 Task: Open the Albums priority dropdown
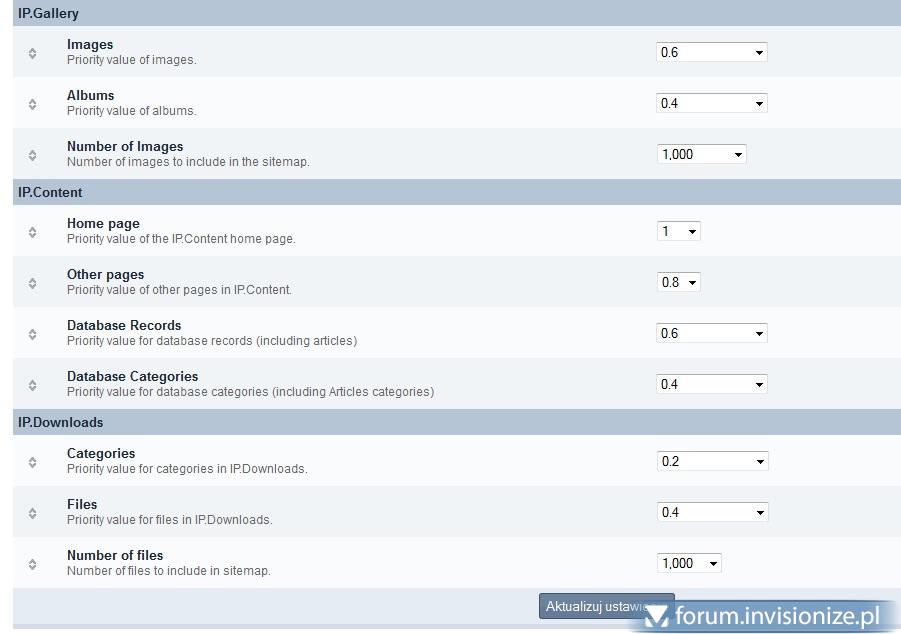(711, 103)
